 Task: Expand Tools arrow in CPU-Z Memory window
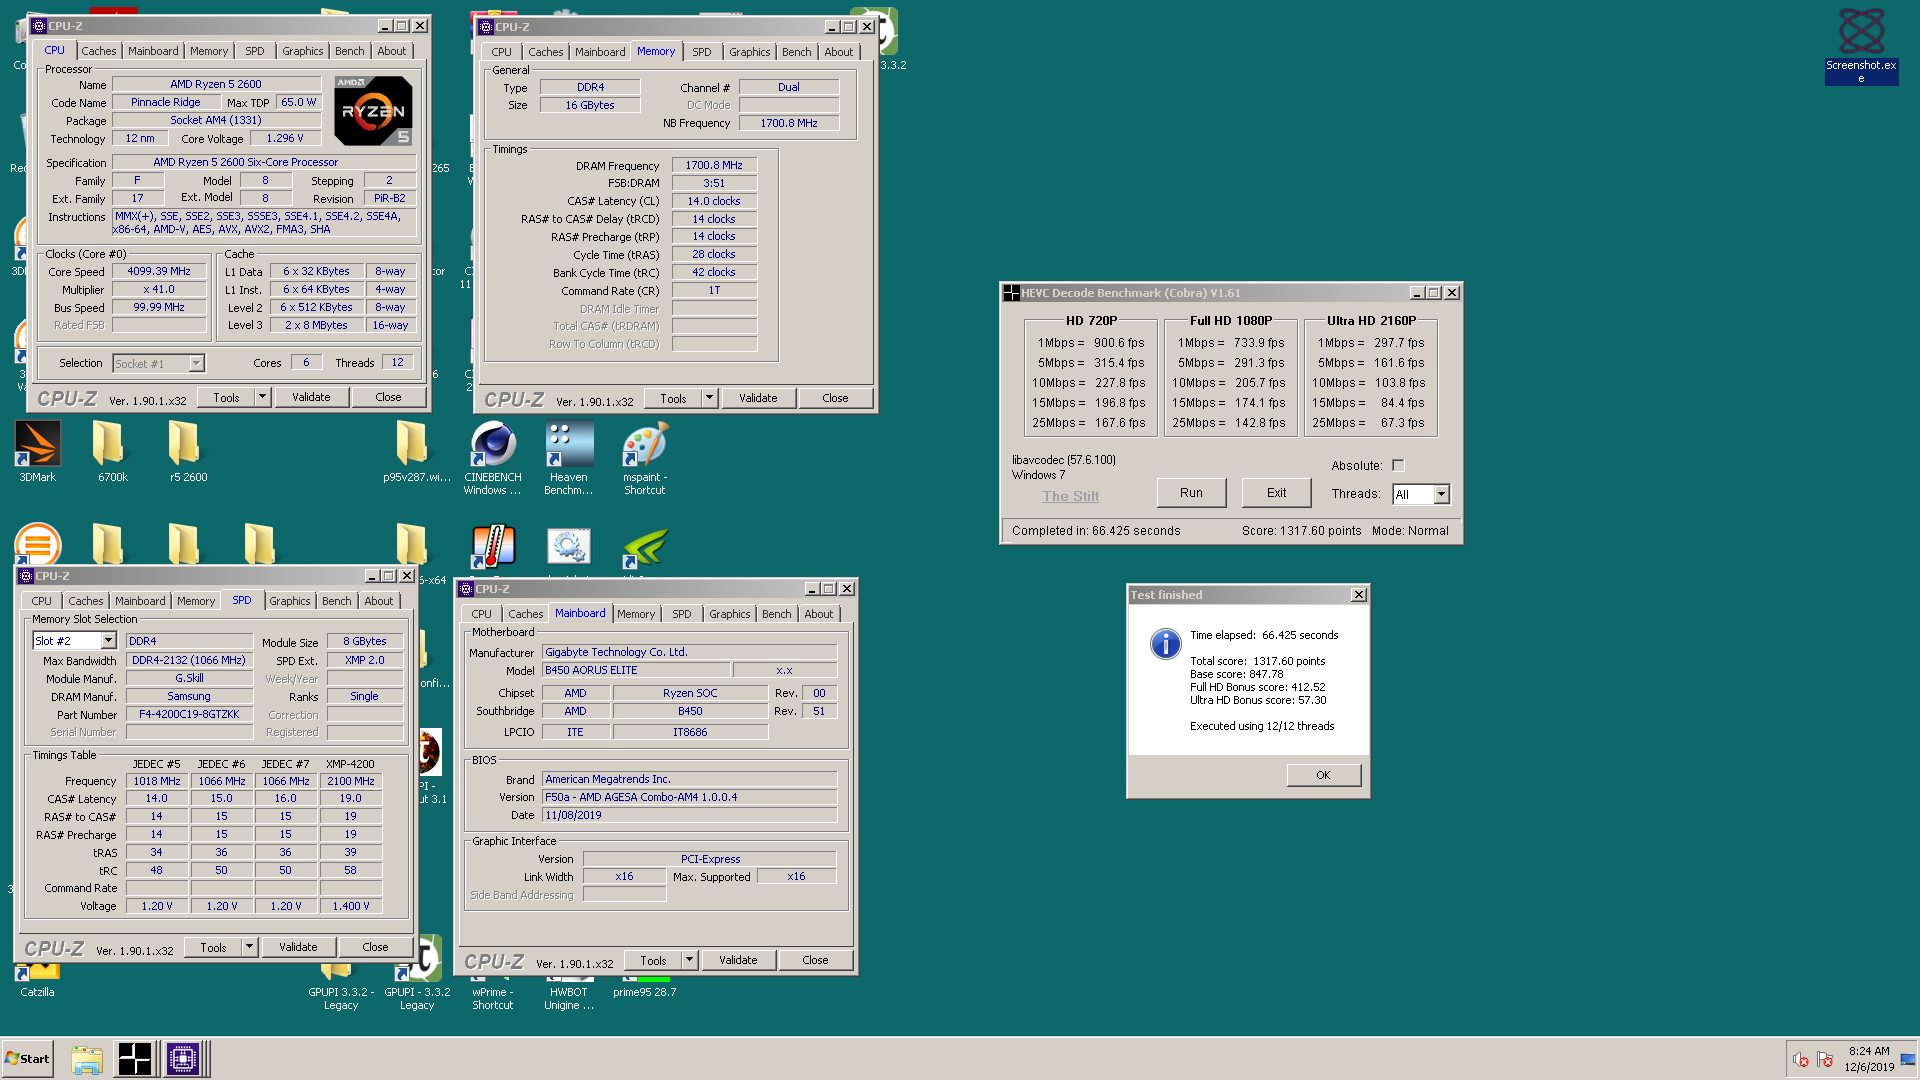coord(709,398)
